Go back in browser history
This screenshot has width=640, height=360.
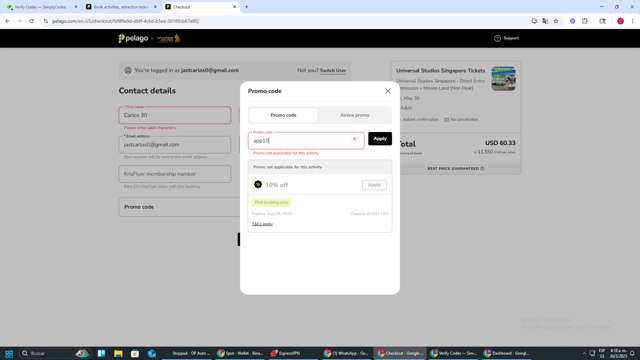[x=7, y=21]
